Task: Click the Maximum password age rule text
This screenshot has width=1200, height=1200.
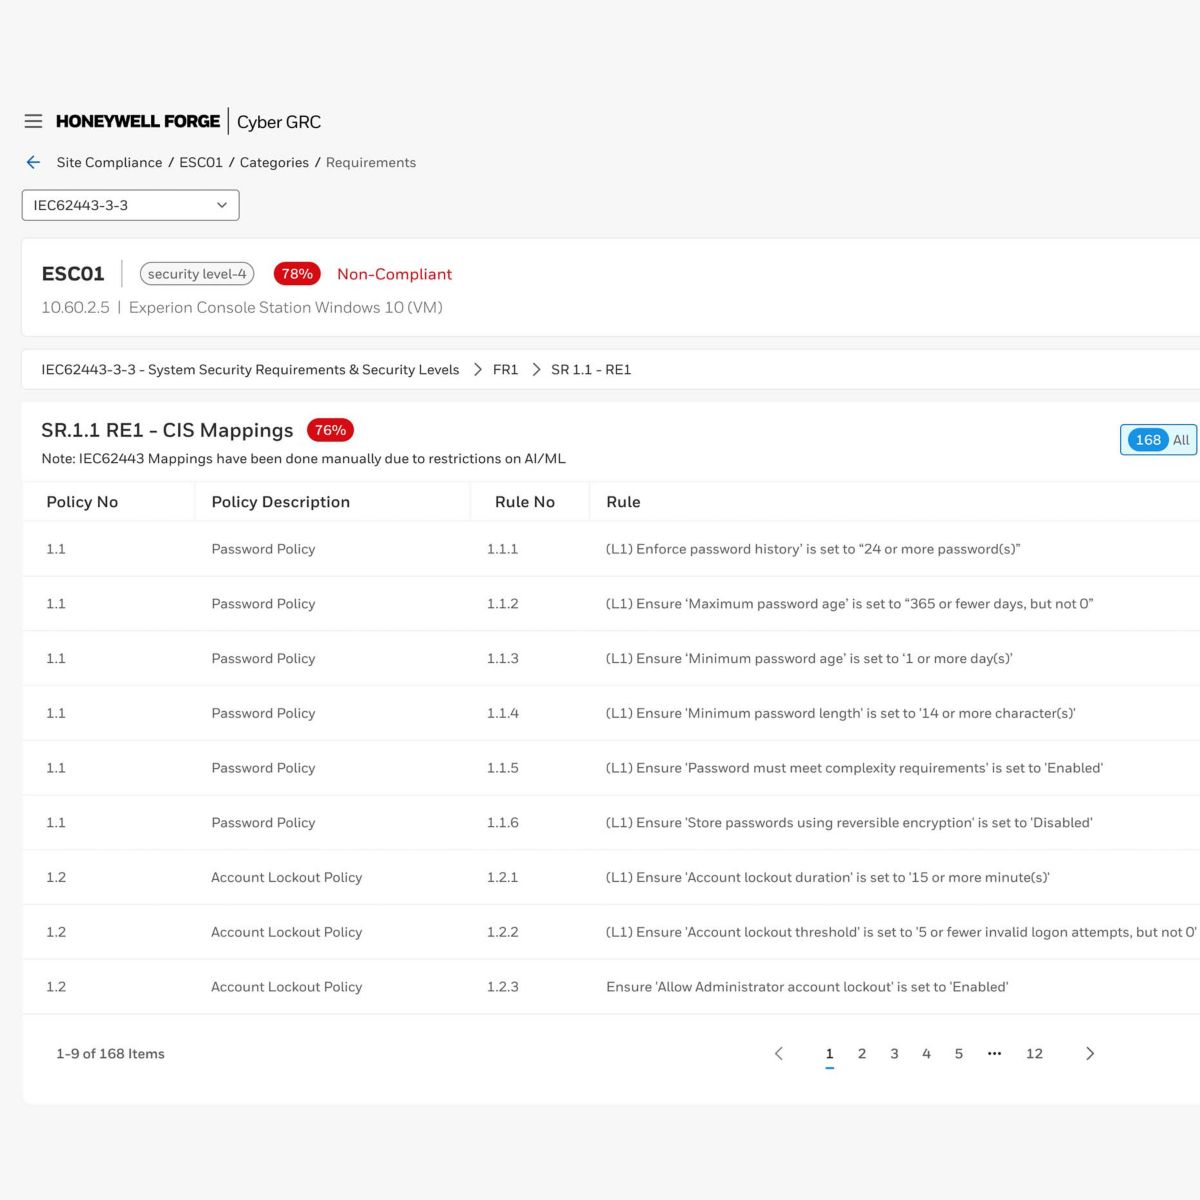Action: pyautogui.click(x=849, y=604)
